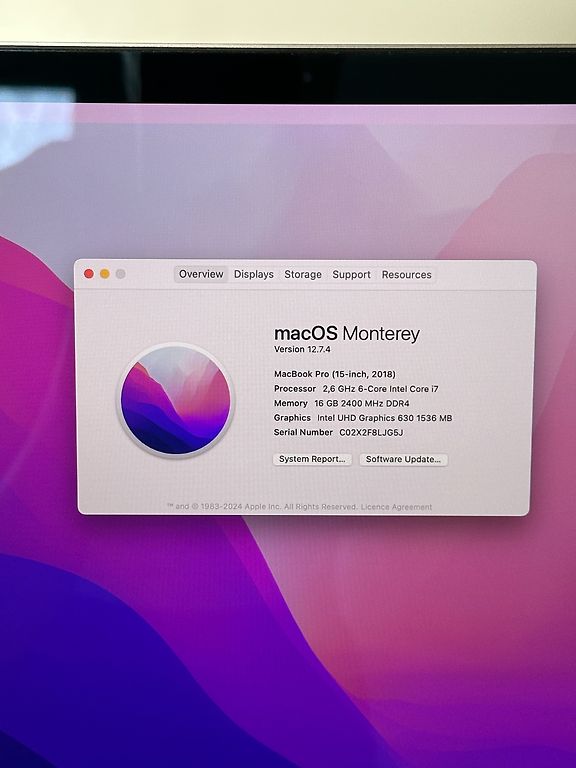576x768 pixels.
Task: Click the Memory 16 GB 2400 MHz DDR4 line
Action: [x=341, y=404]
